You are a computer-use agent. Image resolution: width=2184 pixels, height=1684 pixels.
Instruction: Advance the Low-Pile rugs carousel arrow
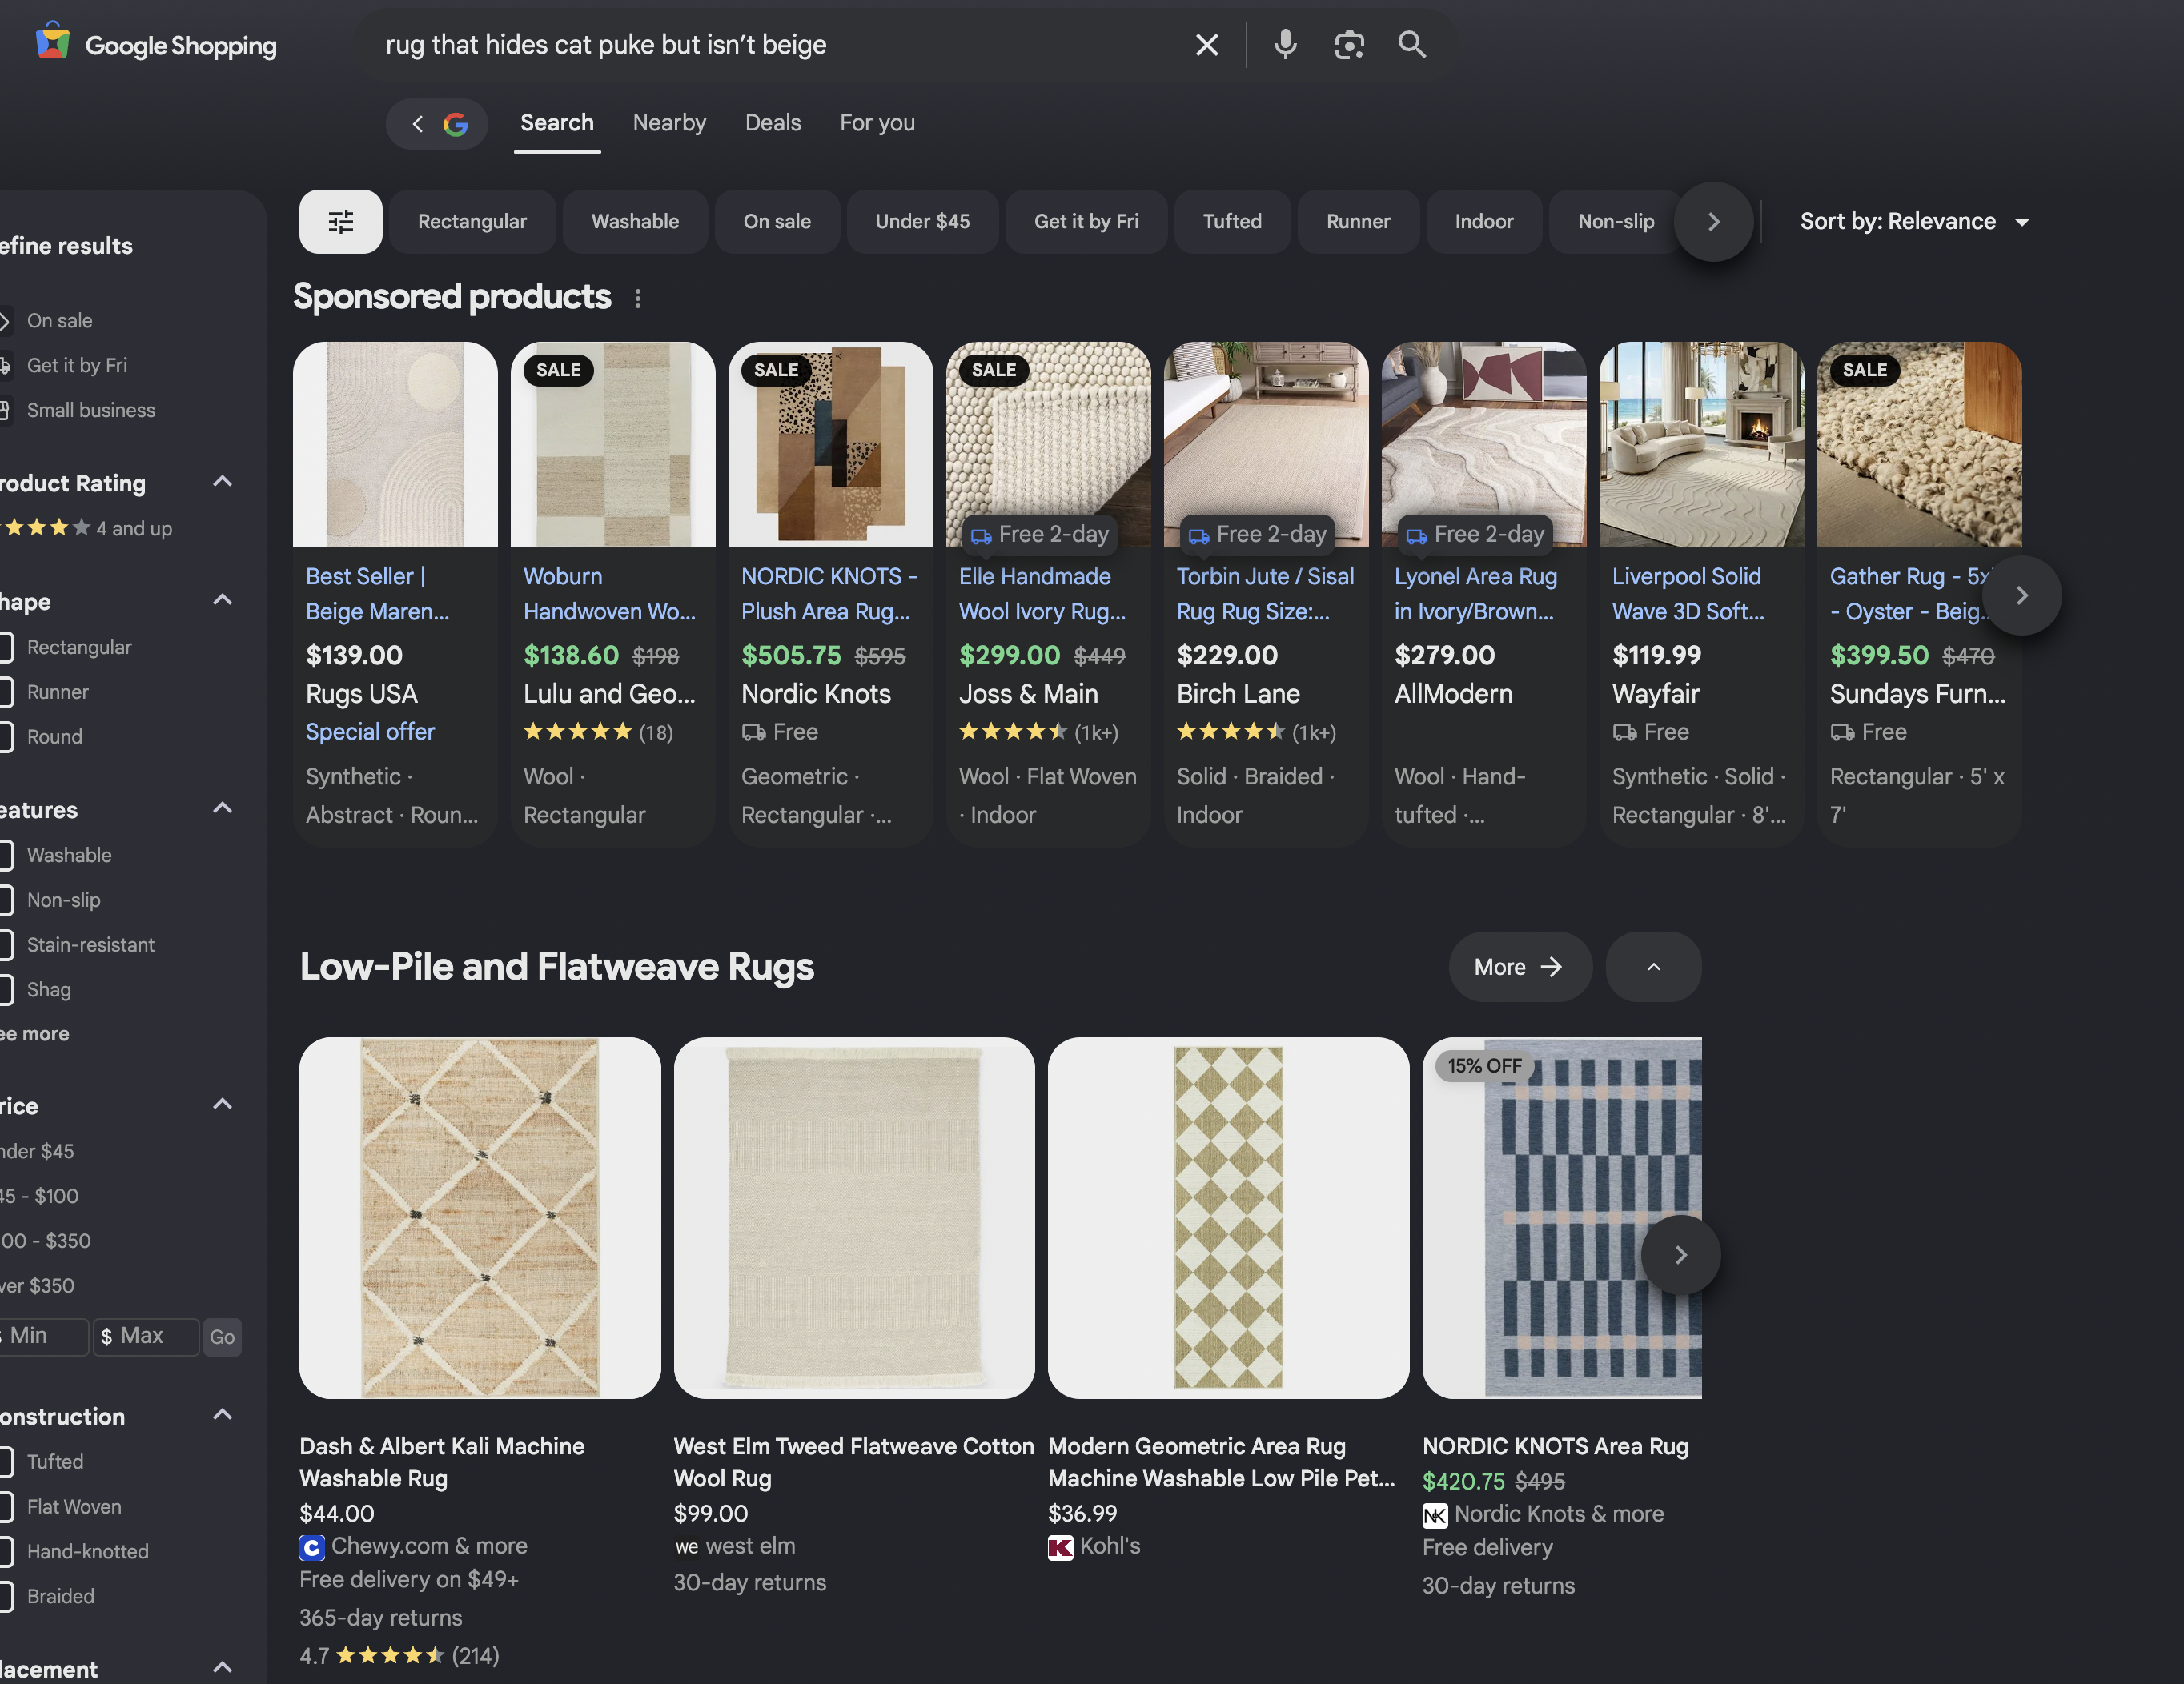point(1681,1254)
